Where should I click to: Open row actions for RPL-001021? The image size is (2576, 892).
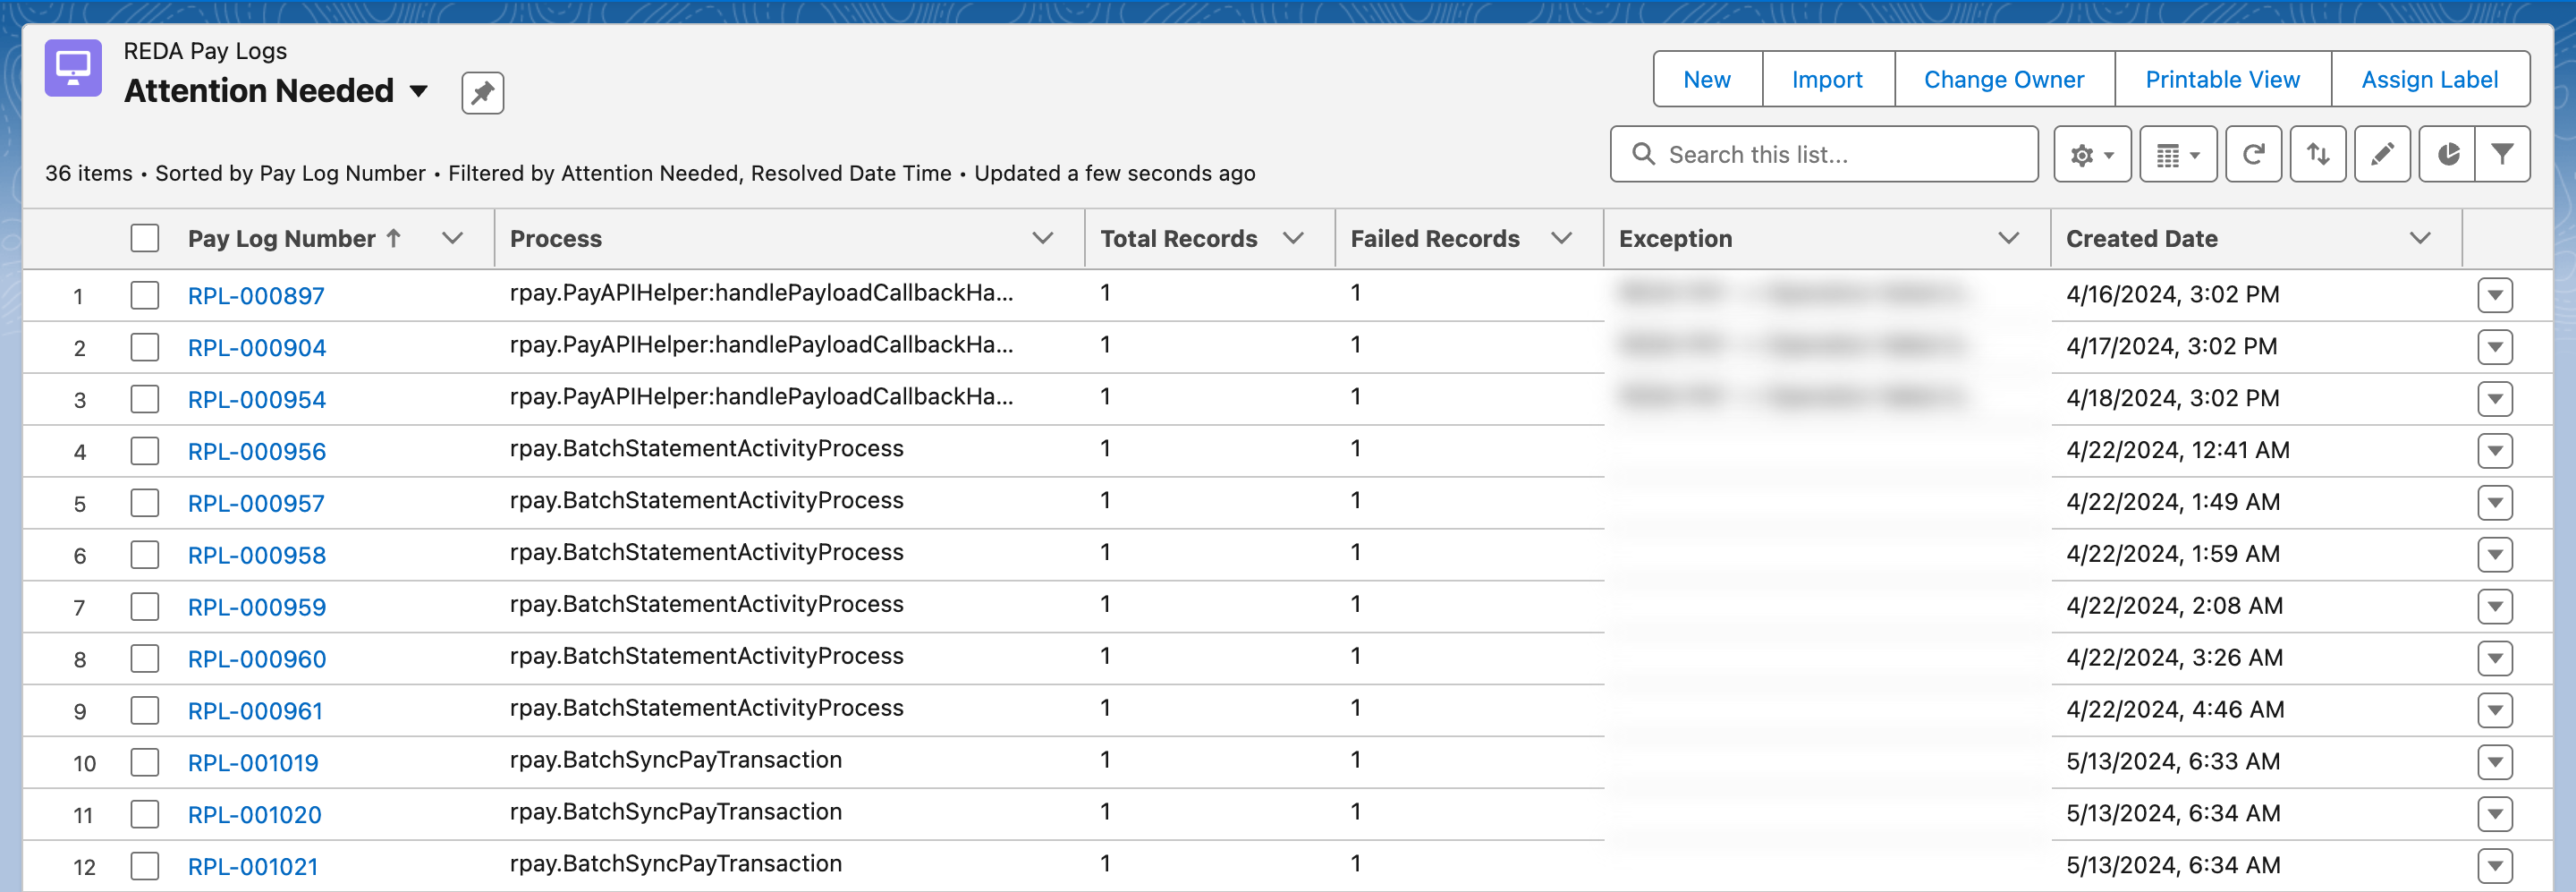tap(2495, 866)
